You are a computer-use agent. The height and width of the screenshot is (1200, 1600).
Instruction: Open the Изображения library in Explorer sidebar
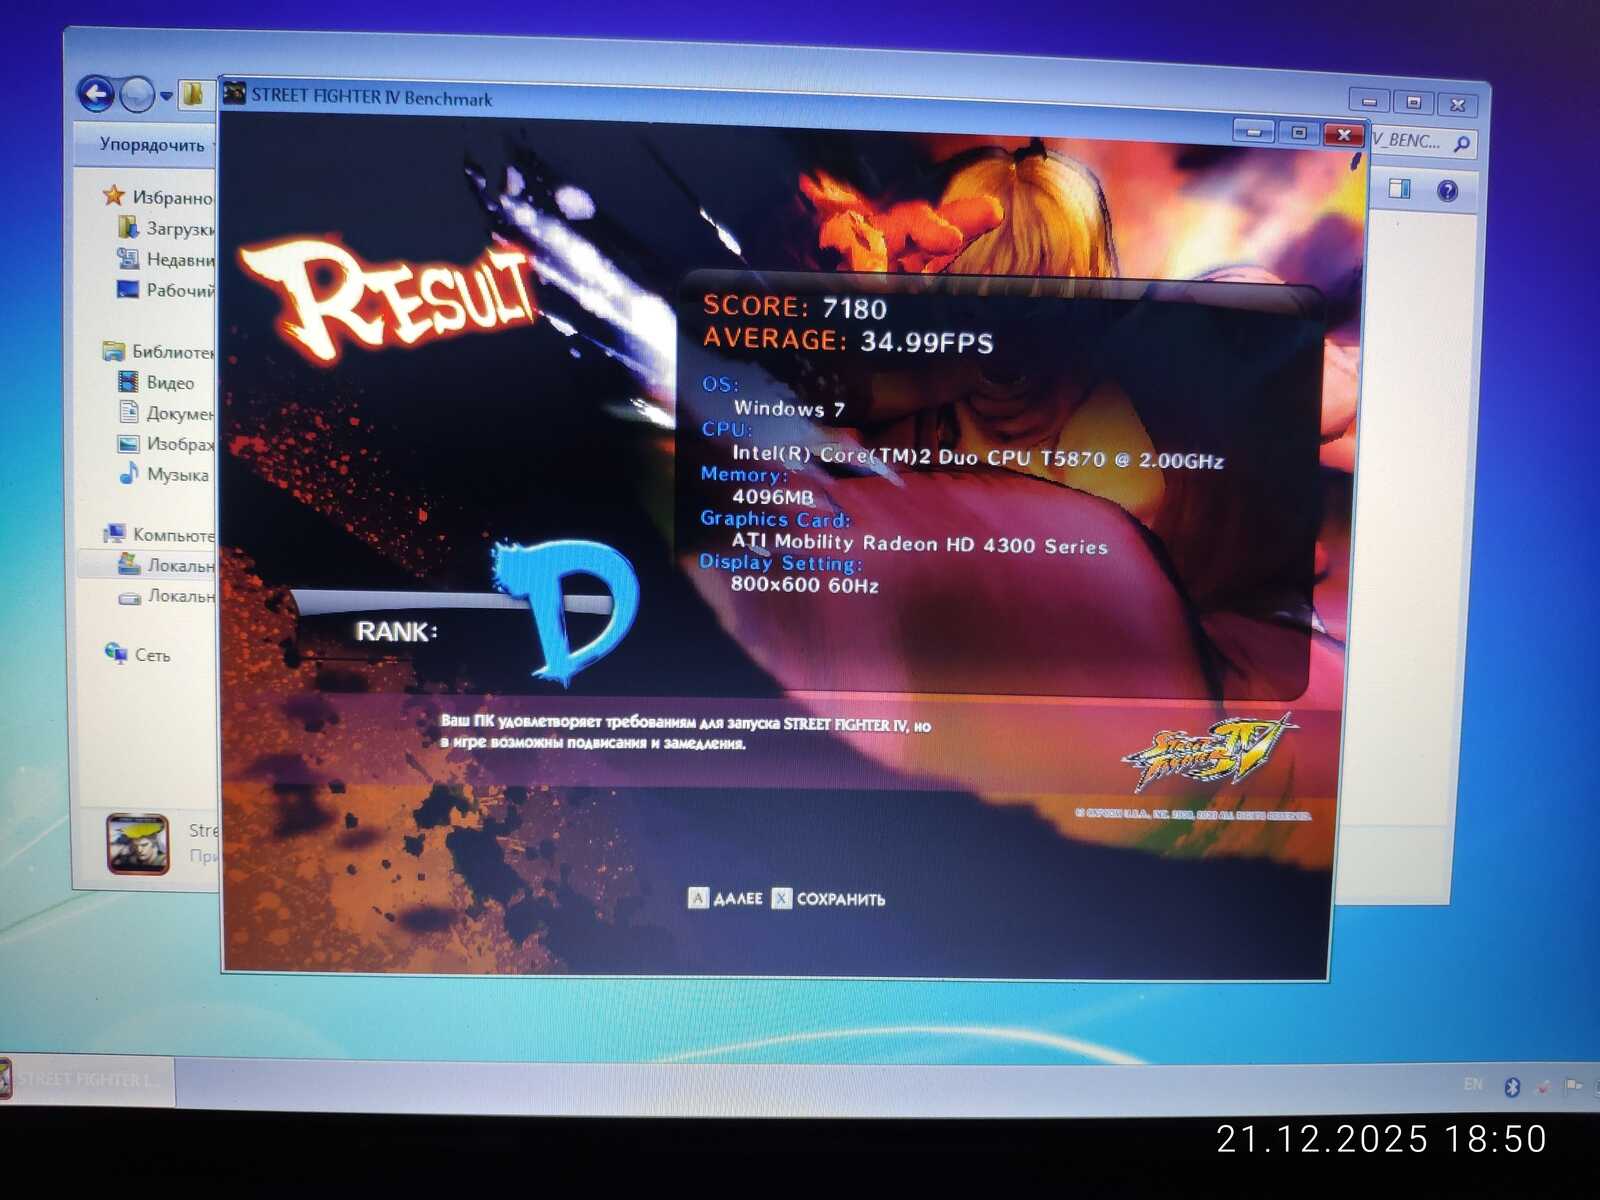pos(166,443)
